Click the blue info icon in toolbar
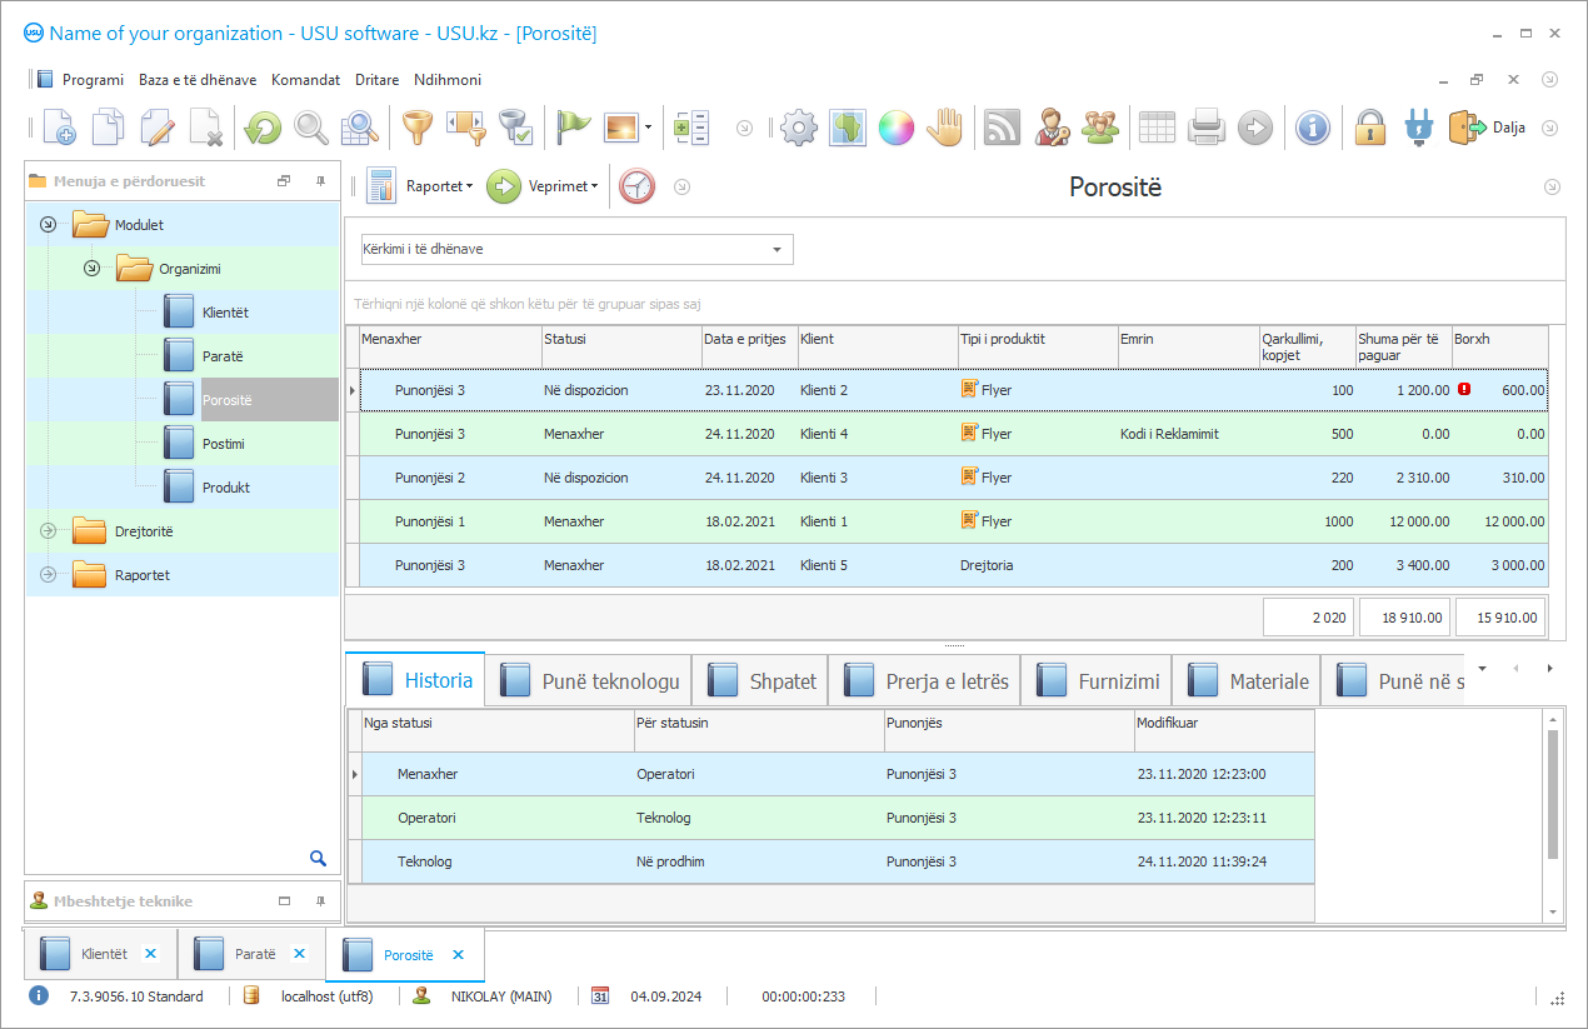 pyautogui.click(x=1312, y=128)
